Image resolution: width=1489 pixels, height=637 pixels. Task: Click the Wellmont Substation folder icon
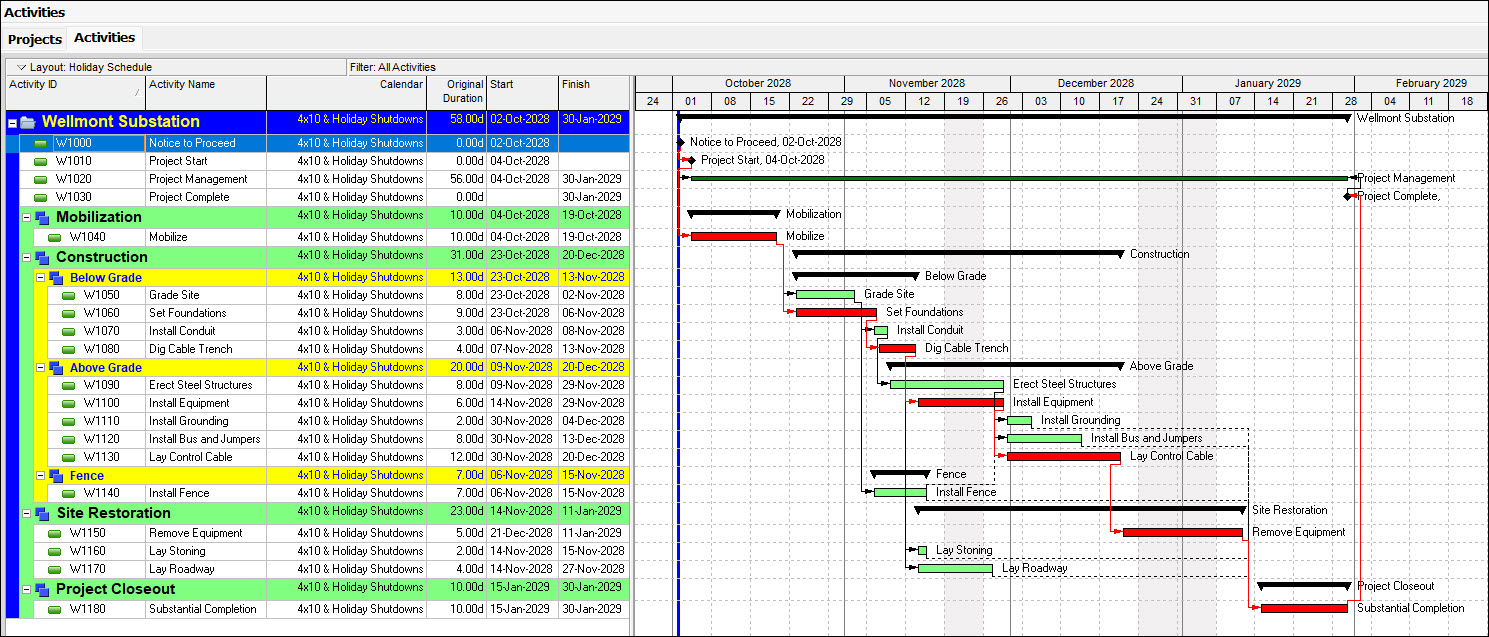27,122
